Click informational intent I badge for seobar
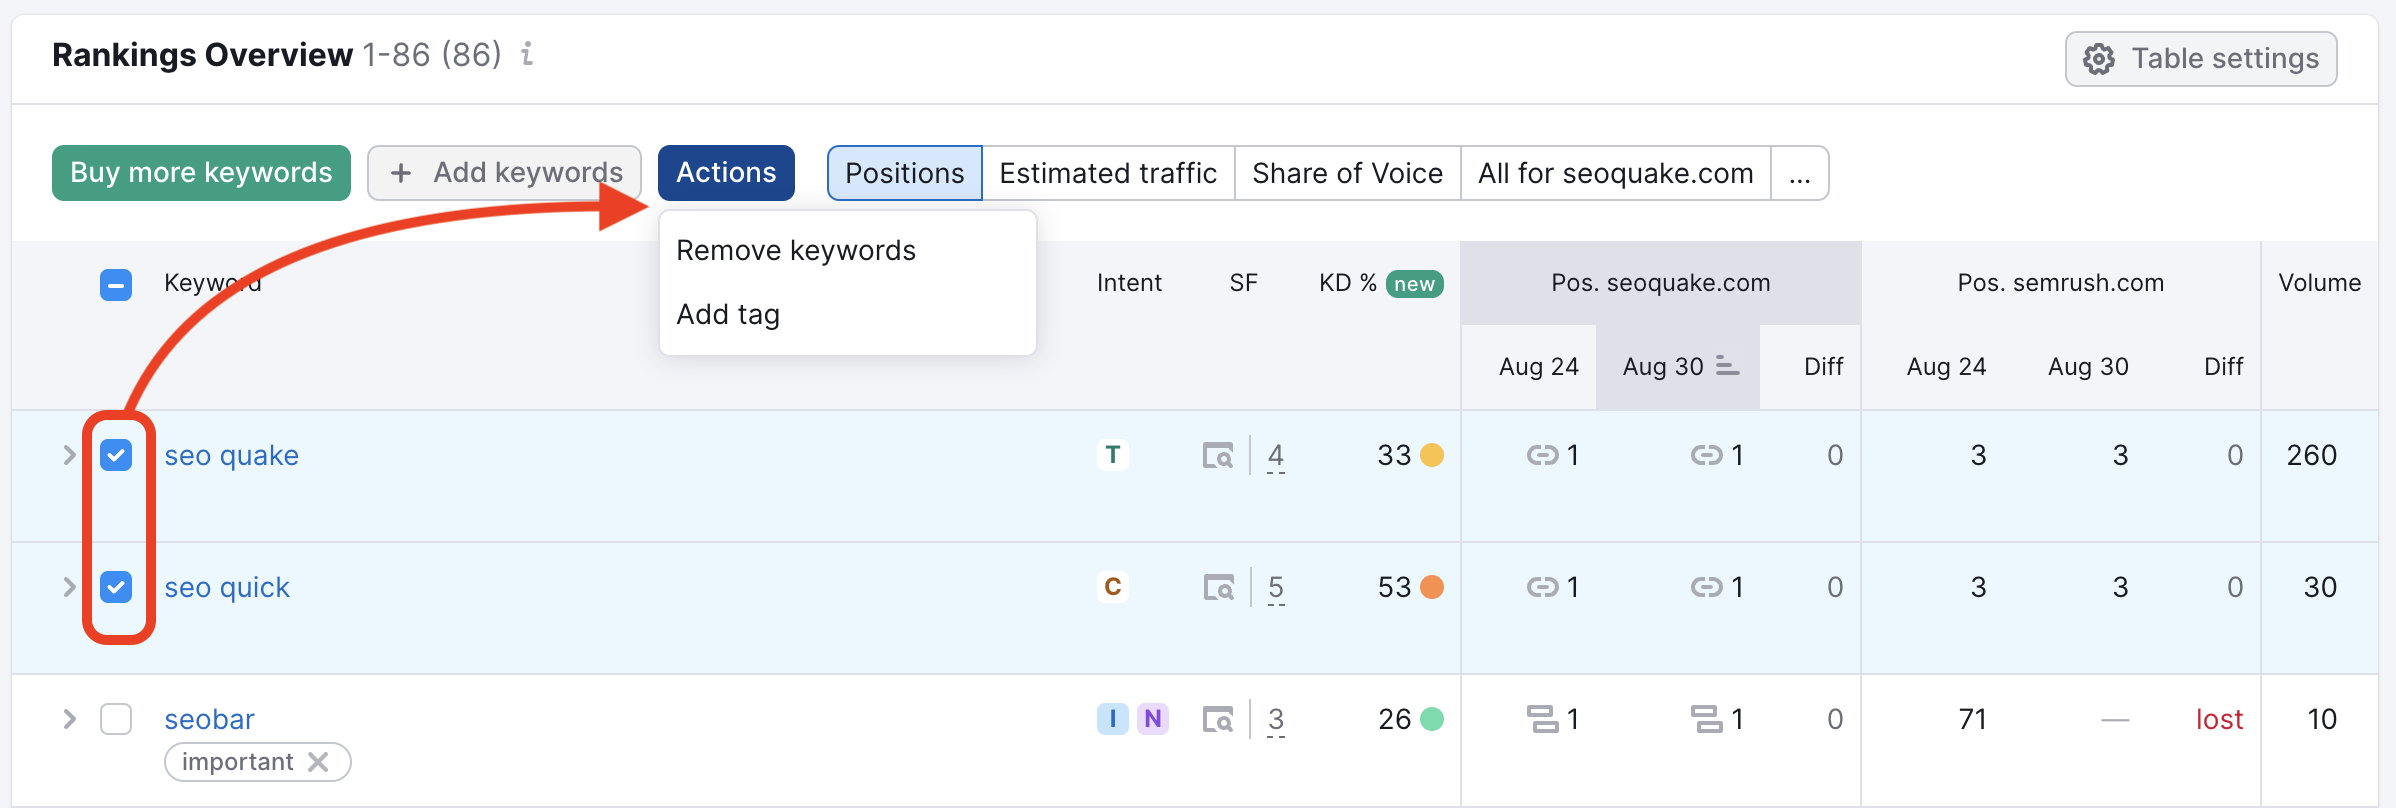 pyautogui.click(x=1112, y=719)
